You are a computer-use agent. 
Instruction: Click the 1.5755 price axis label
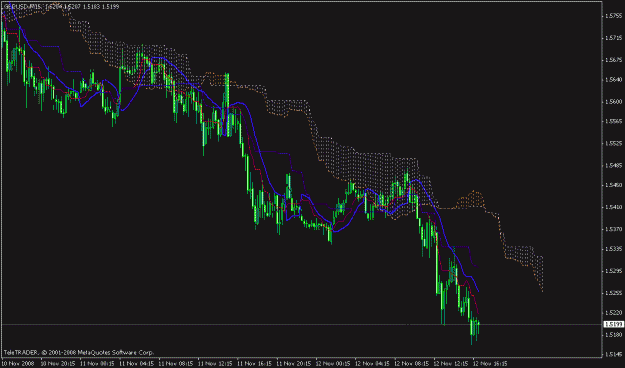[614, 16]
